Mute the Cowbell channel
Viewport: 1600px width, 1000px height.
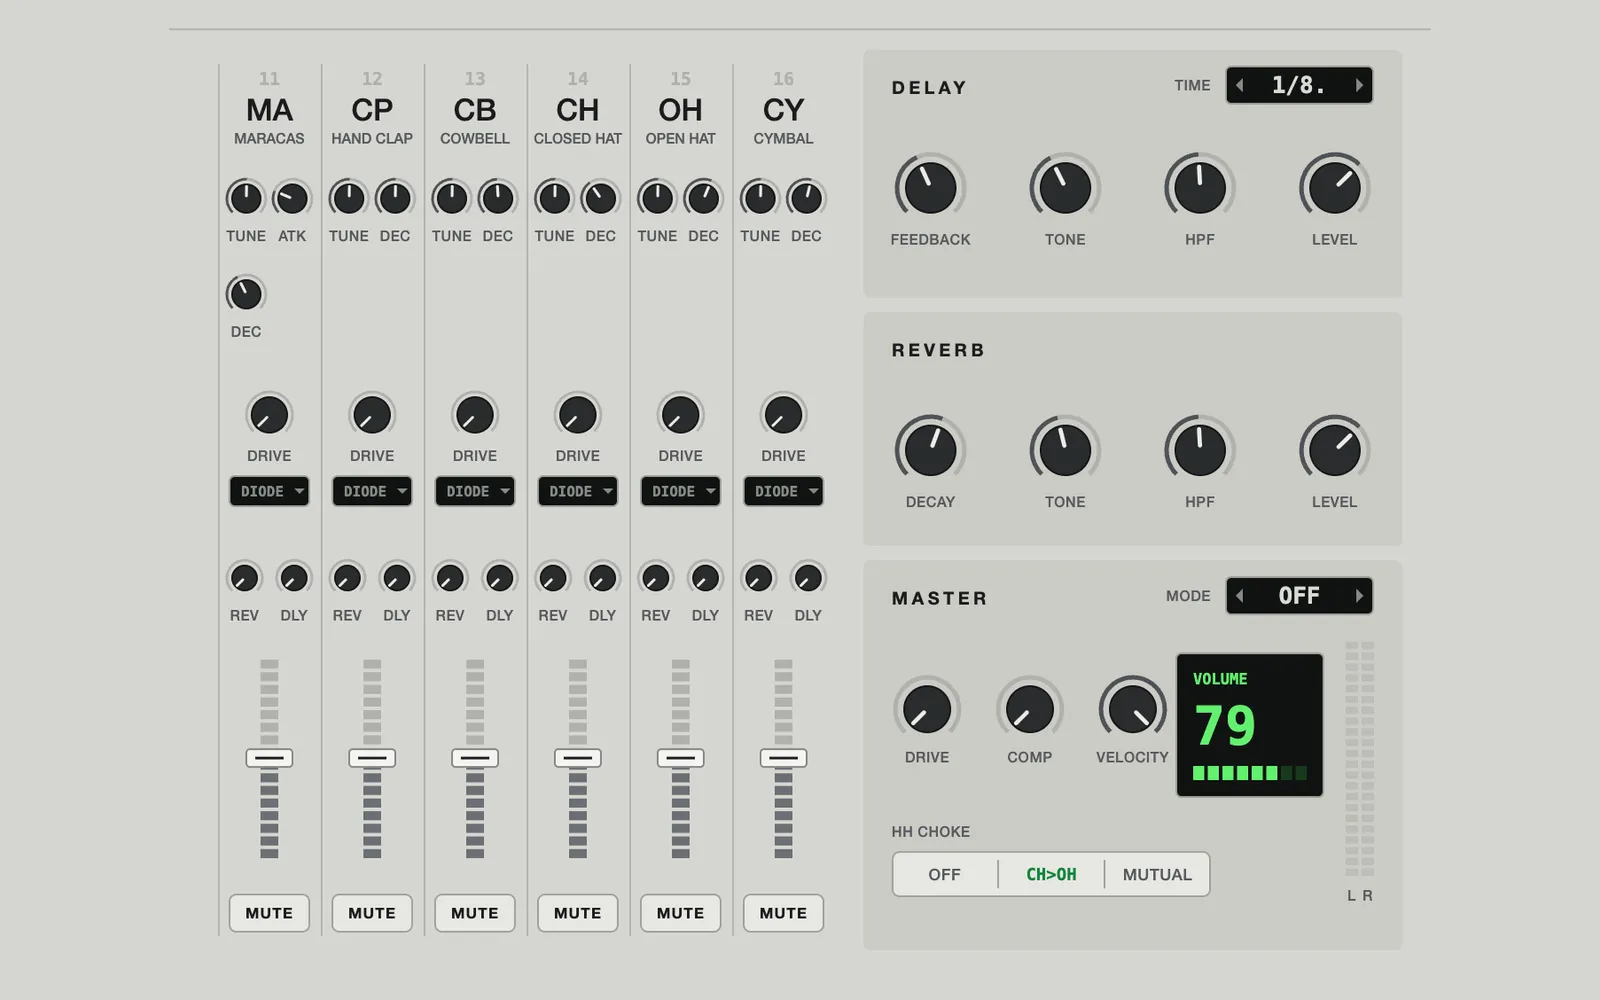tap(475, 913)
